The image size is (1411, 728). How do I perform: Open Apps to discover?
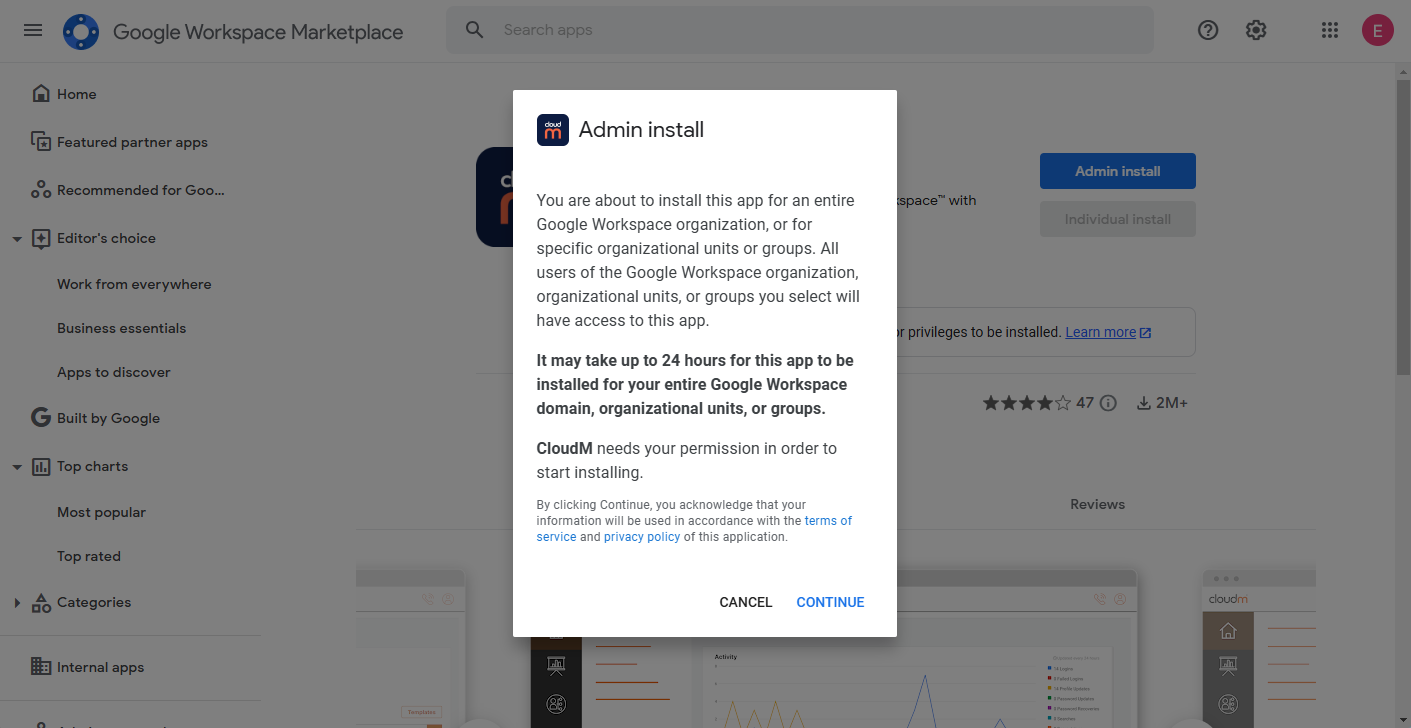(x=114, y=372)
